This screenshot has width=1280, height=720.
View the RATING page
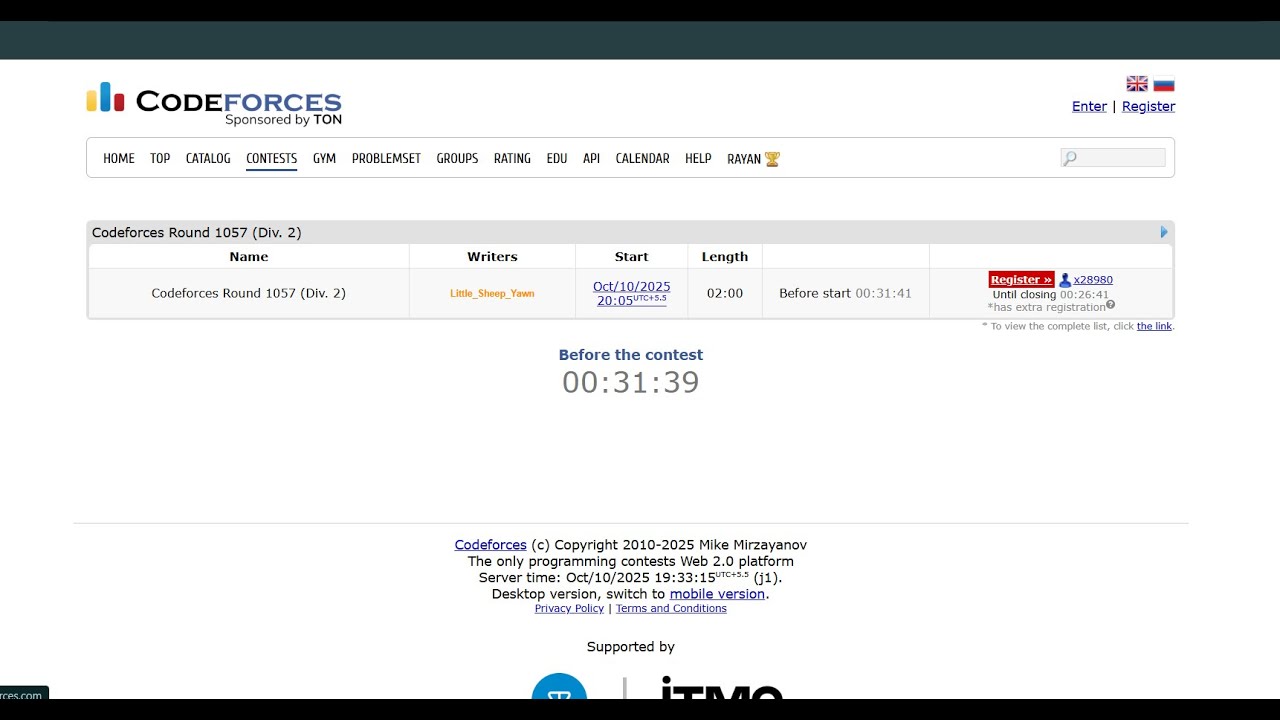click(512, 159)
